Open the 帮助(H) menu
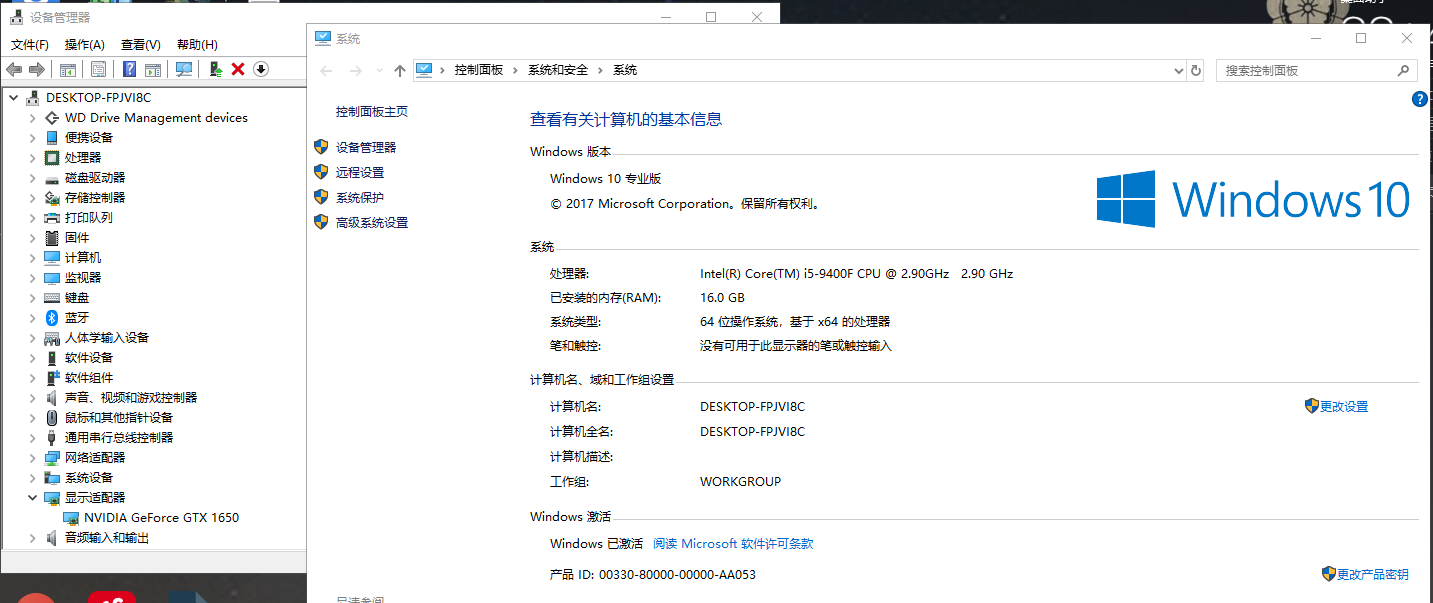Screen dimensions: 1433x603 (x=197, y=45)
